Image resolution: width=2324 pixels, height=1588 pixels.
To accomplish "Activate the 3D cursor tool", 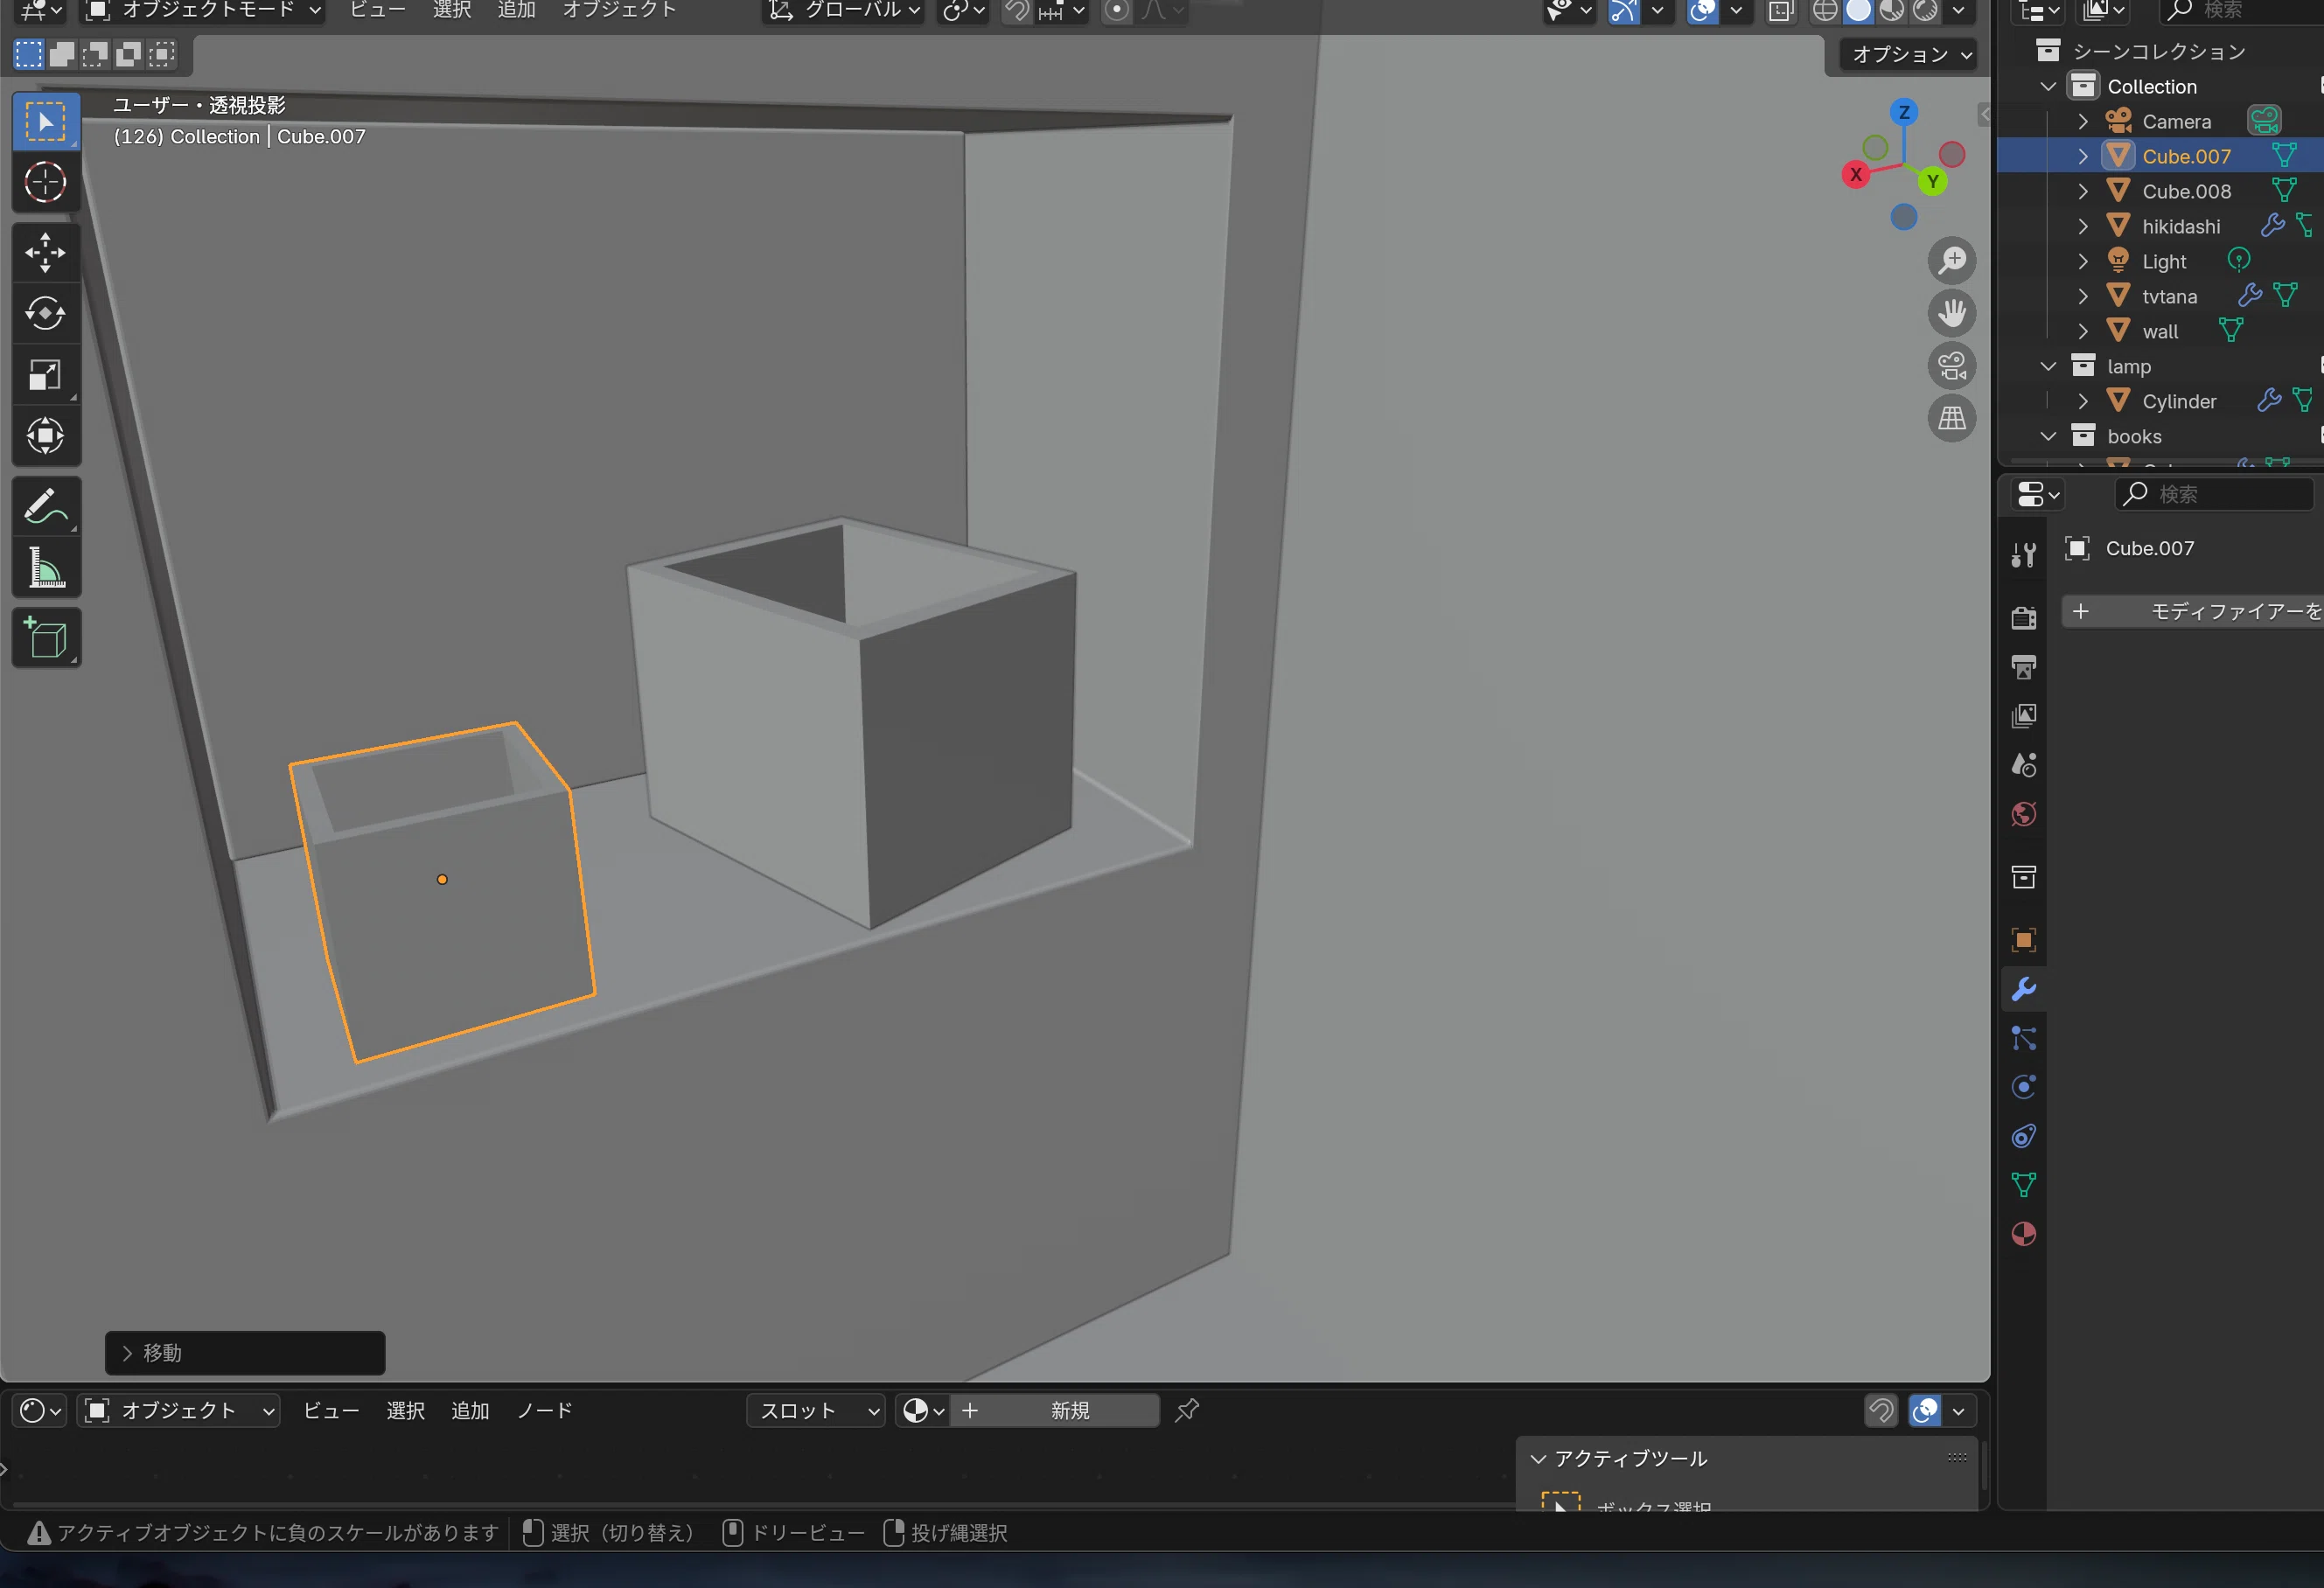I will tap(46, 182).
